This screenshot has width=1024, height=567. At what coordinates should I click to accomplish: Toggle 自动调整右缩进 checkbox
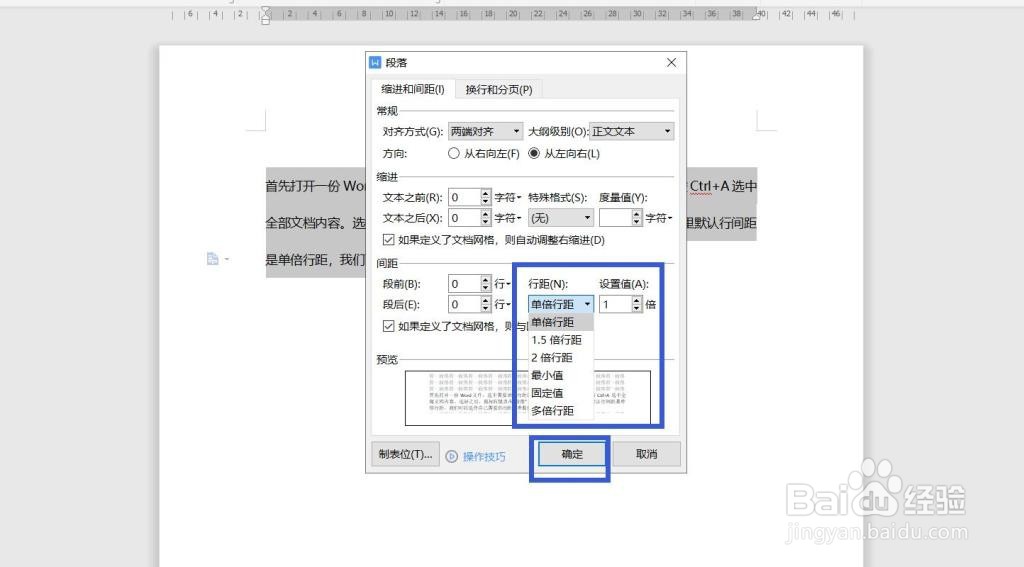(x=389, y=240)
